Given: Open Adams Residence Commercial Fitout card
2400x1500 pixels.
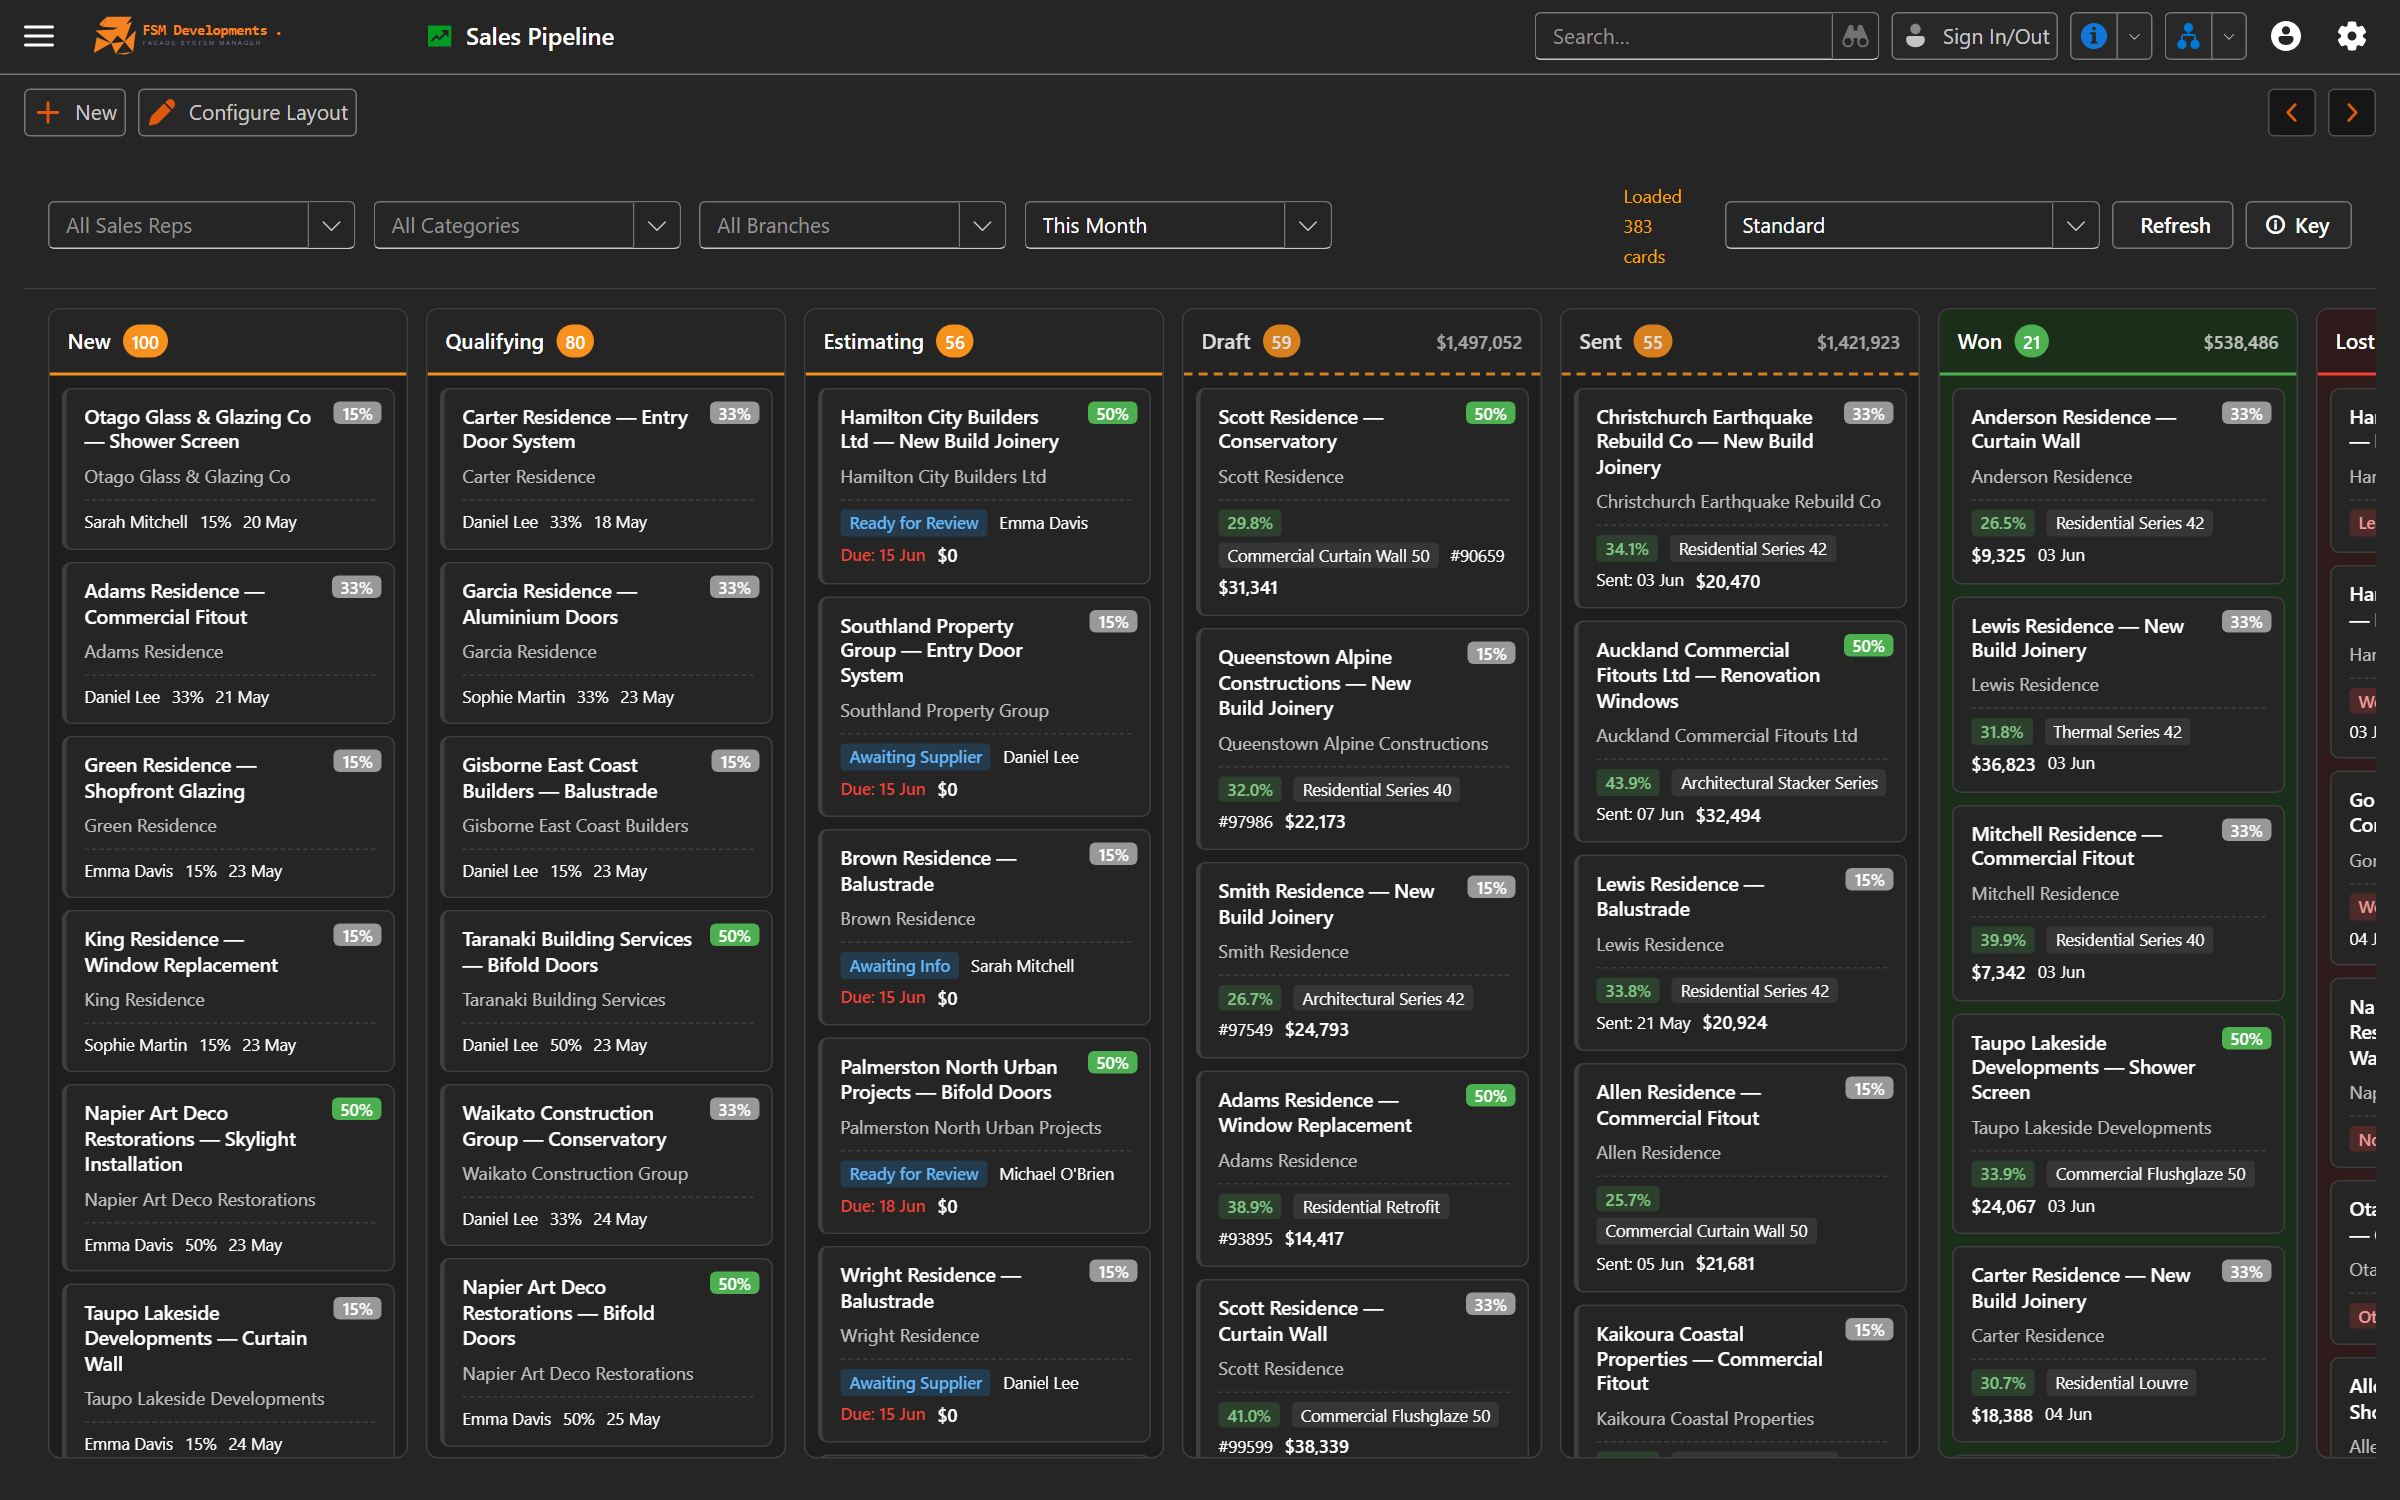Looking at the screenshot, I should 228,643.
